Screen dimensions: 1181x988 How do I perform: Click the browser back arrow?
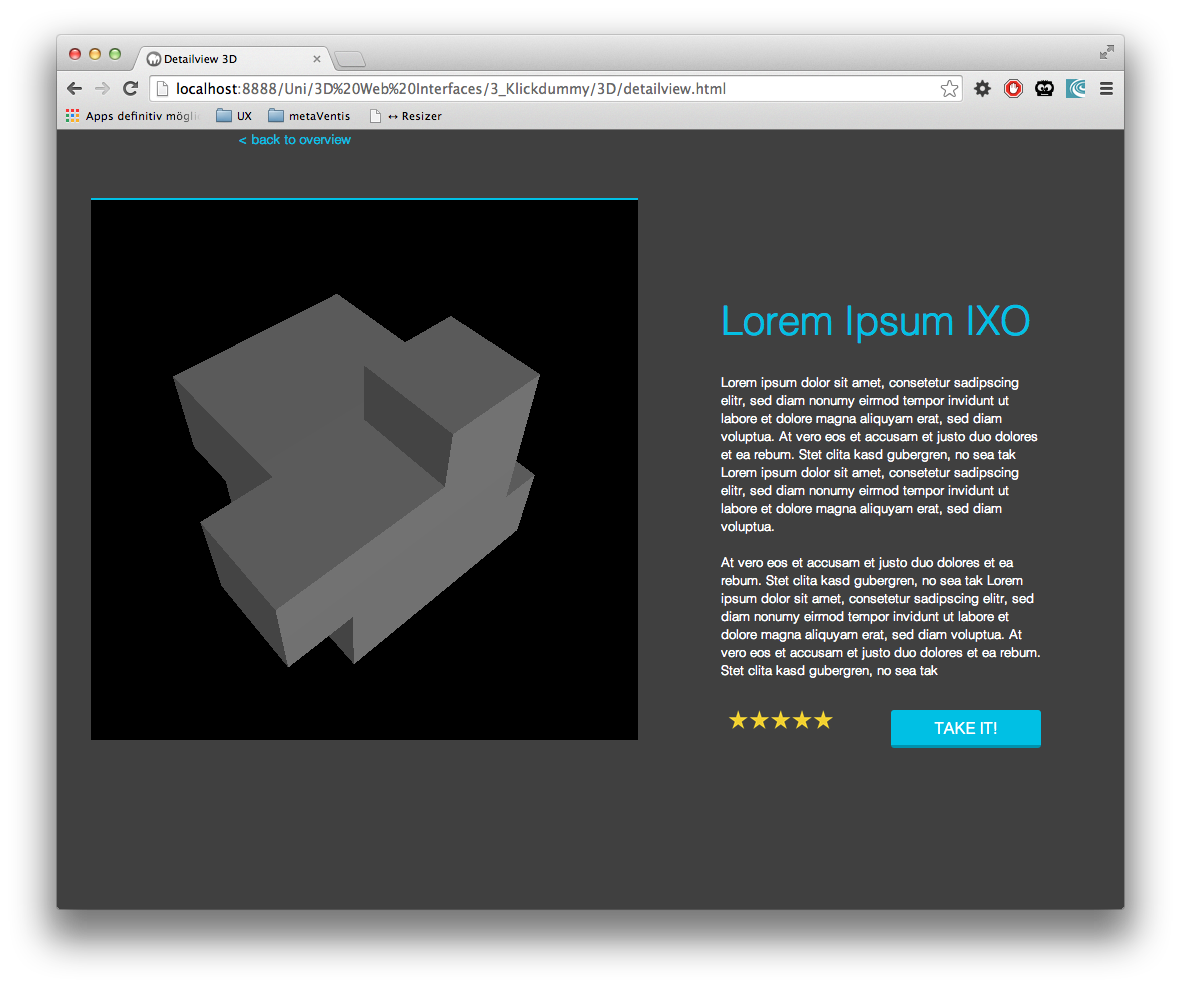pyautogui.click(x=75, y=89)
